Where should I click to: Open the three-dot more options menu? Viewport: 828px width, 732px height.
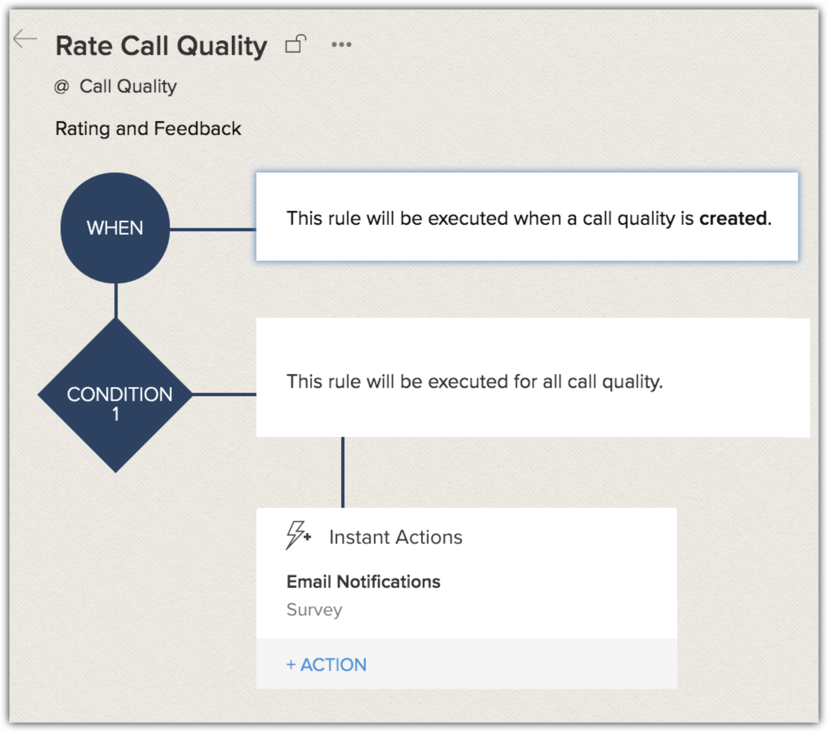pyautogui.click(x=341, y=45)
